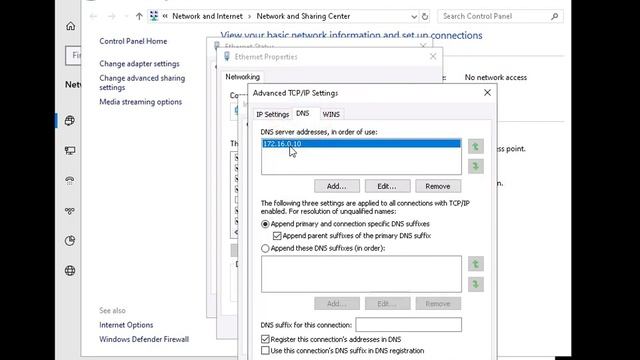Move DNS suffix up in suffix list

[x=476, y=264]
